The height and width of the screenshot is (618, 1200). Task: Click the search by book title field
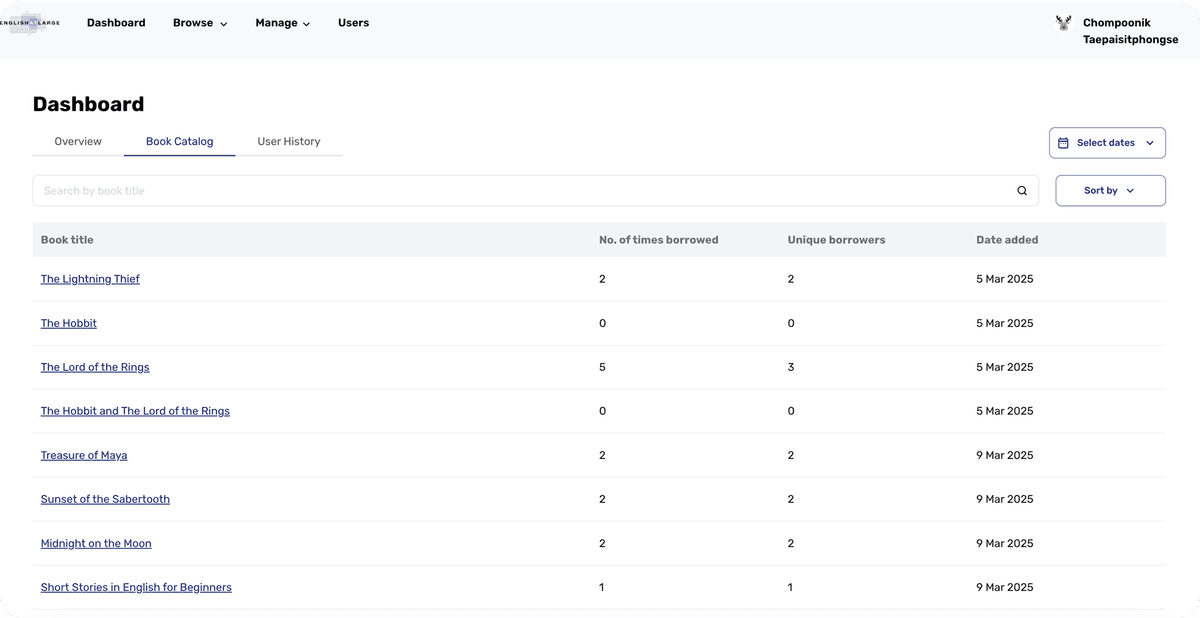pyautogui.click(x=520, y=191)
